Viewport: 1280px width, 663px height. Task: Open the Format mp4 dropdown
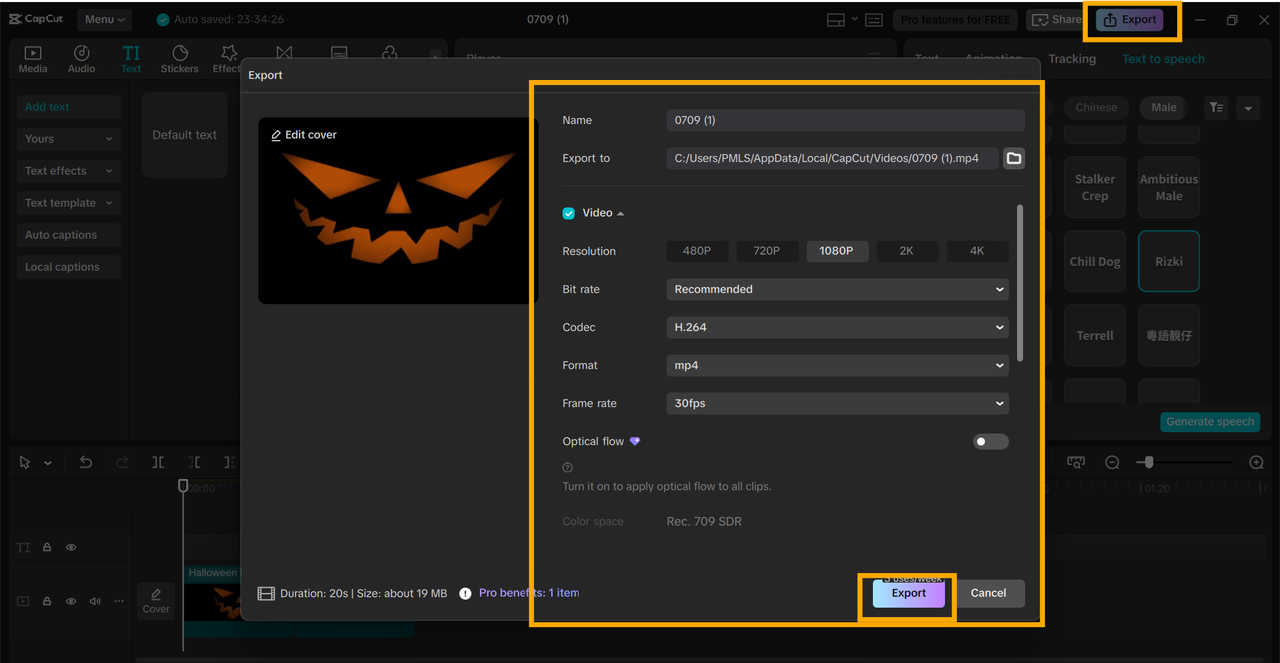838,365
